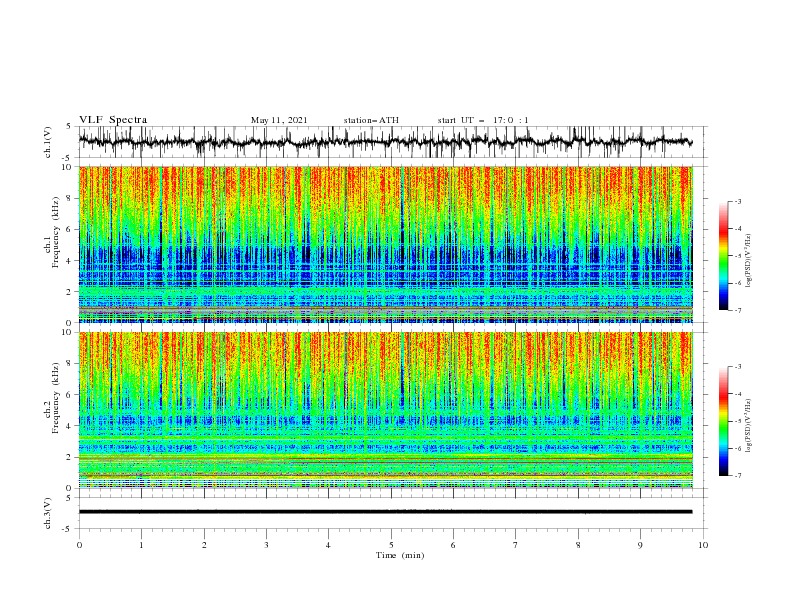Click the "ch.3(V)" waveform axis label
The image size is (792, 612).
[48, 513]
